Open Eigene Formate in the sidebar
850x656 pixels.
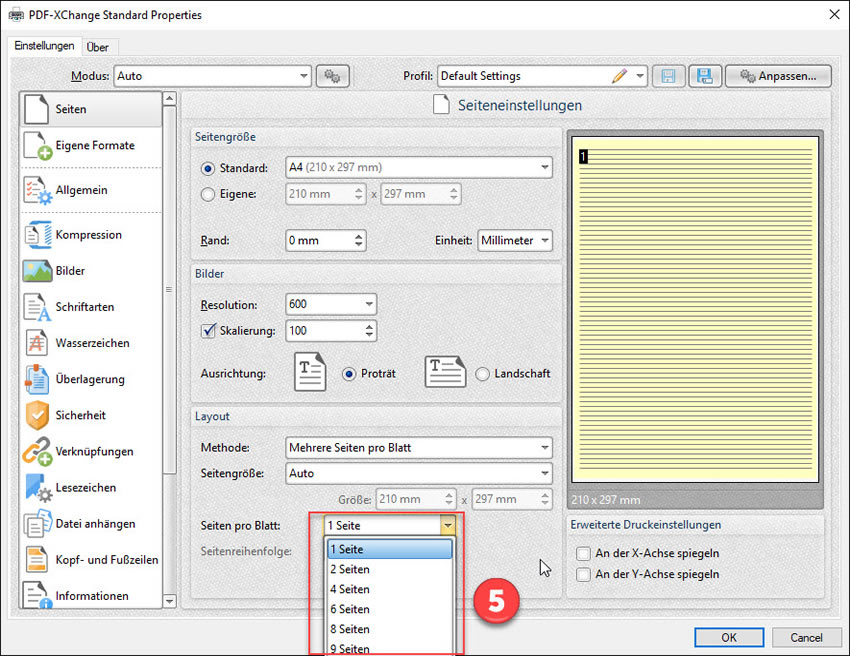click(x=91, y=145)
